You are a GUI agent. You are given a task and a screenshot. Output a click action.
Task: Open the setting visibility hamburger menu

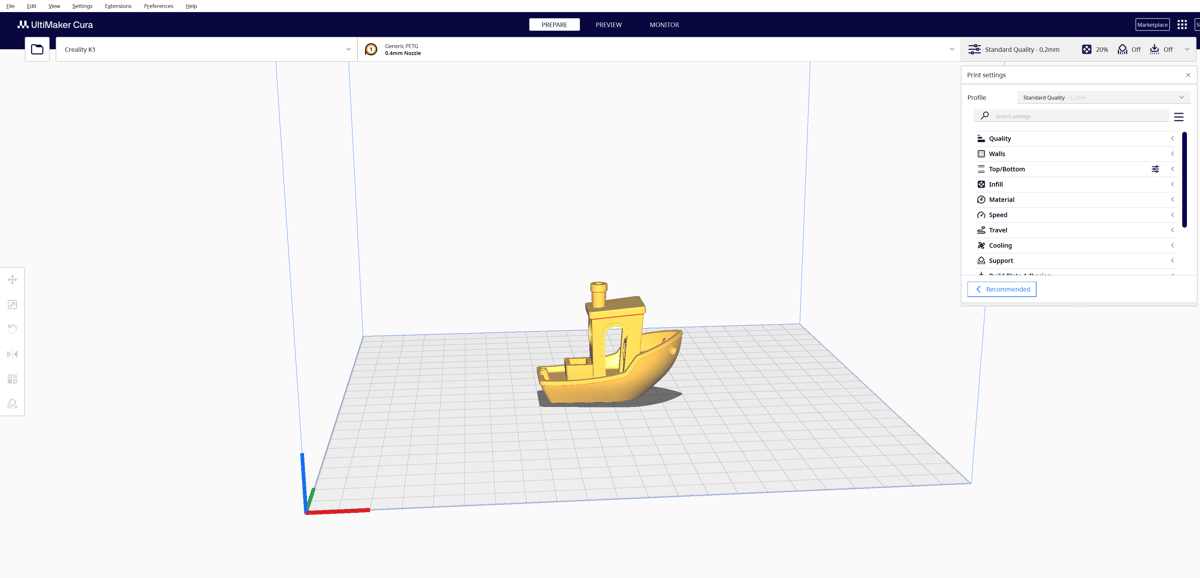(x=1179, y=116)
